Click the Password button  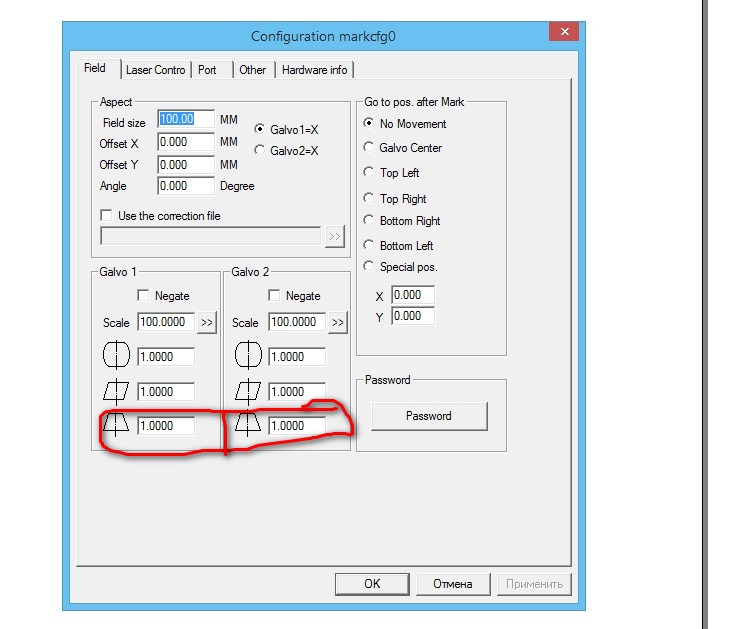pyautogui.click(x=428, y=416)
